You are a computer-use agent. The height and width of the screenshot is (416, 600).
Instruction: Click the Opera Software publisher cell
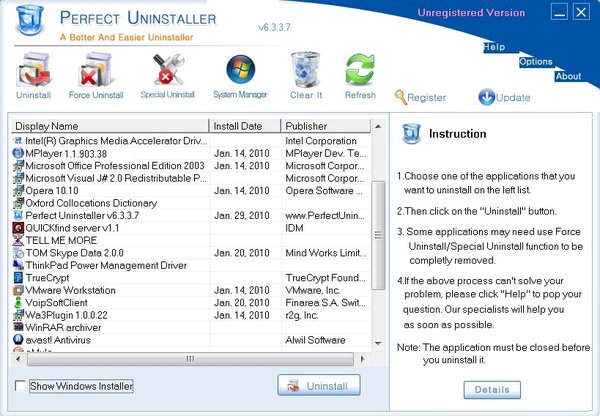[x=324, y=191]
